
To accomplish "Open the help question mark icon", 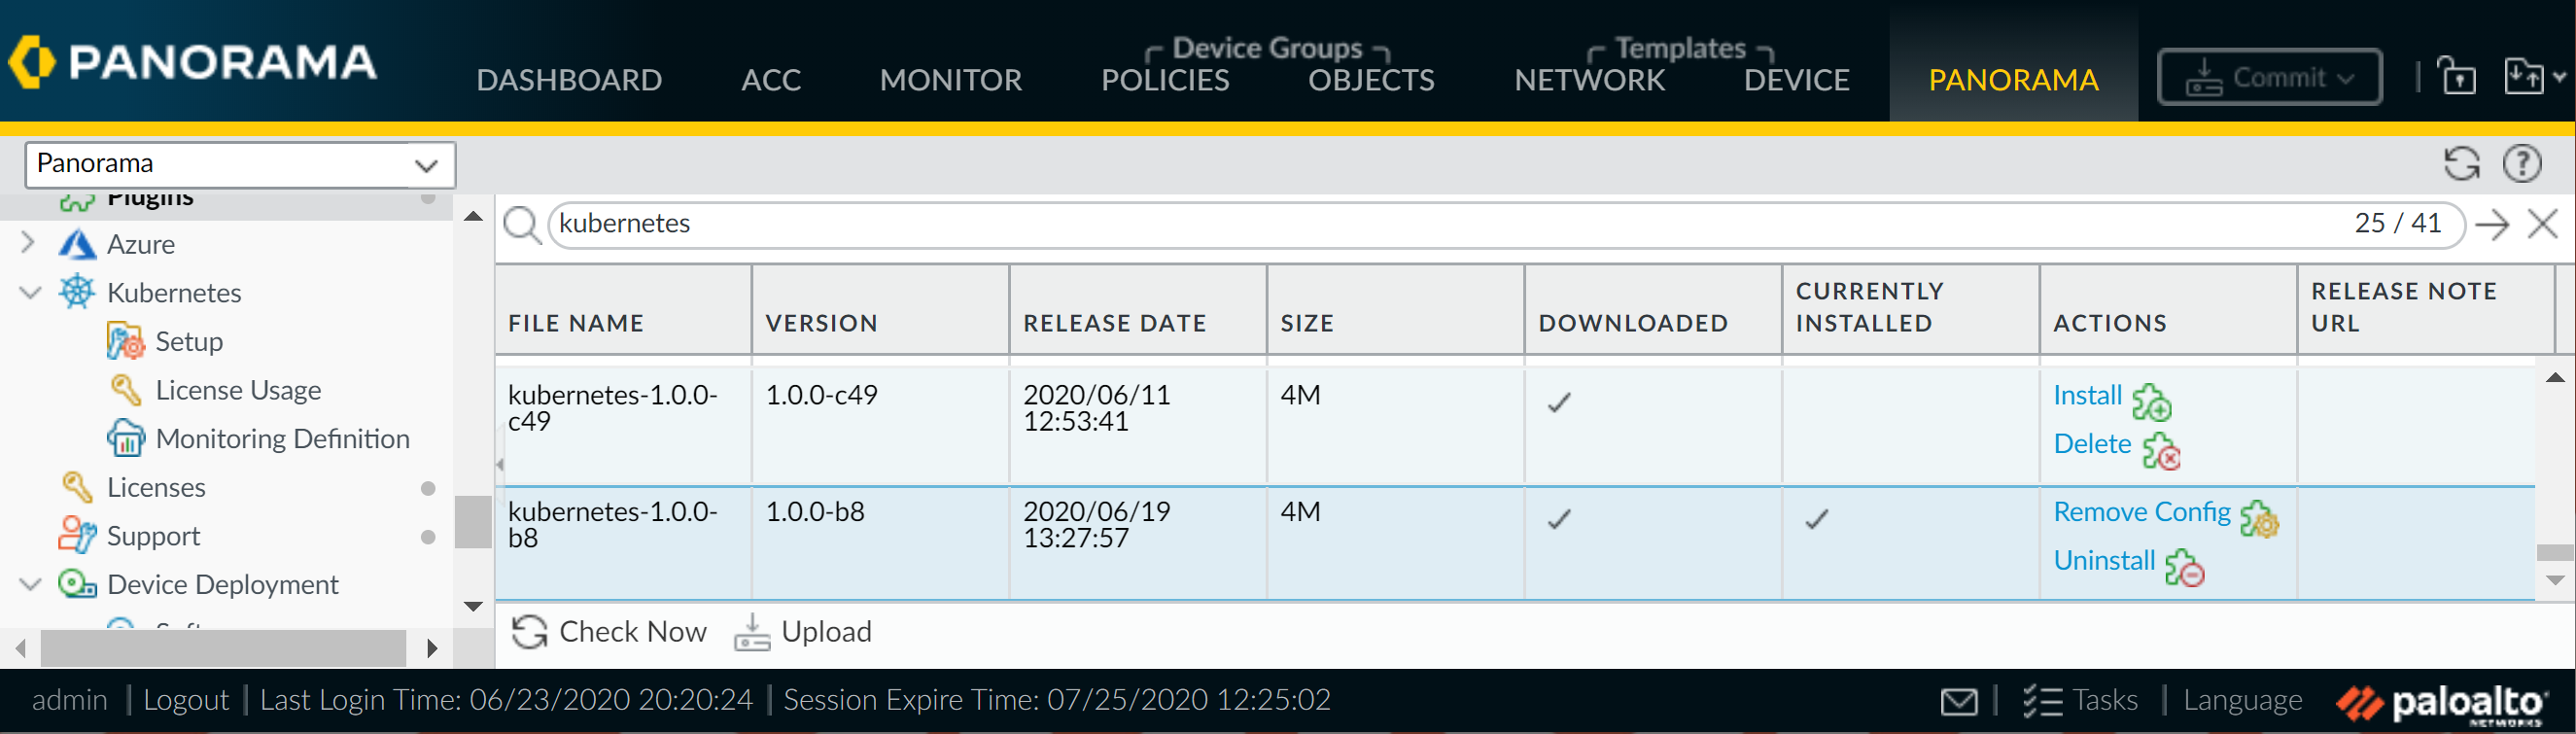I will click(2521, 163).
